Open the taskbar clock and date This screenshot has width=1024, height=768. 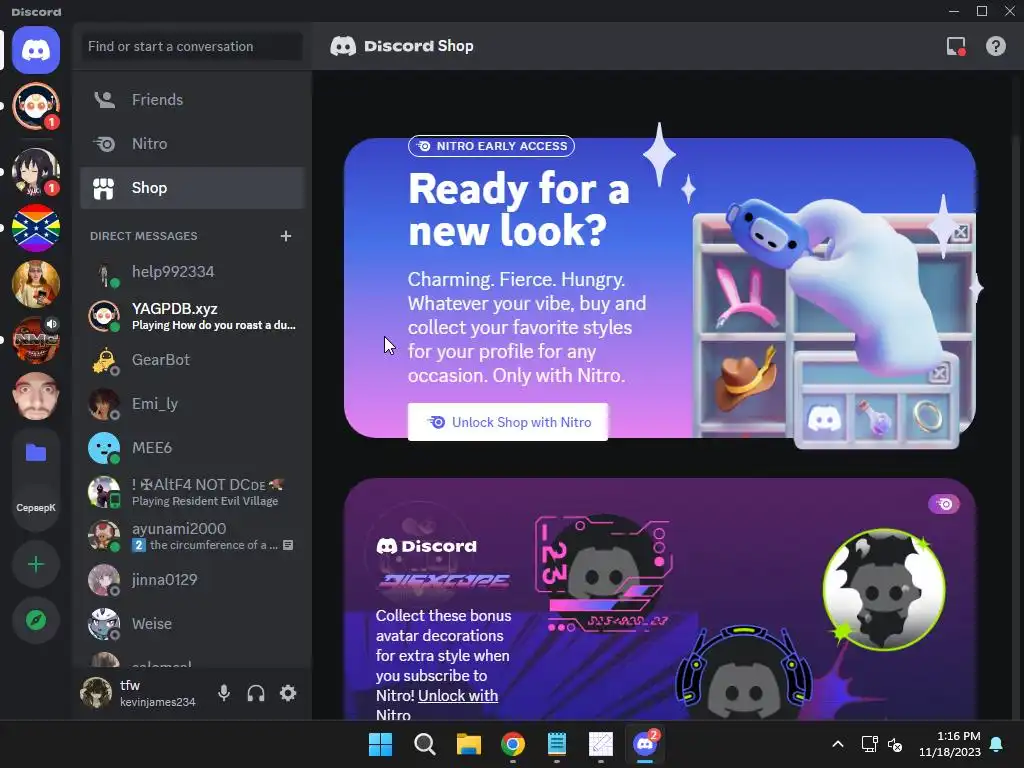point(950,744)
